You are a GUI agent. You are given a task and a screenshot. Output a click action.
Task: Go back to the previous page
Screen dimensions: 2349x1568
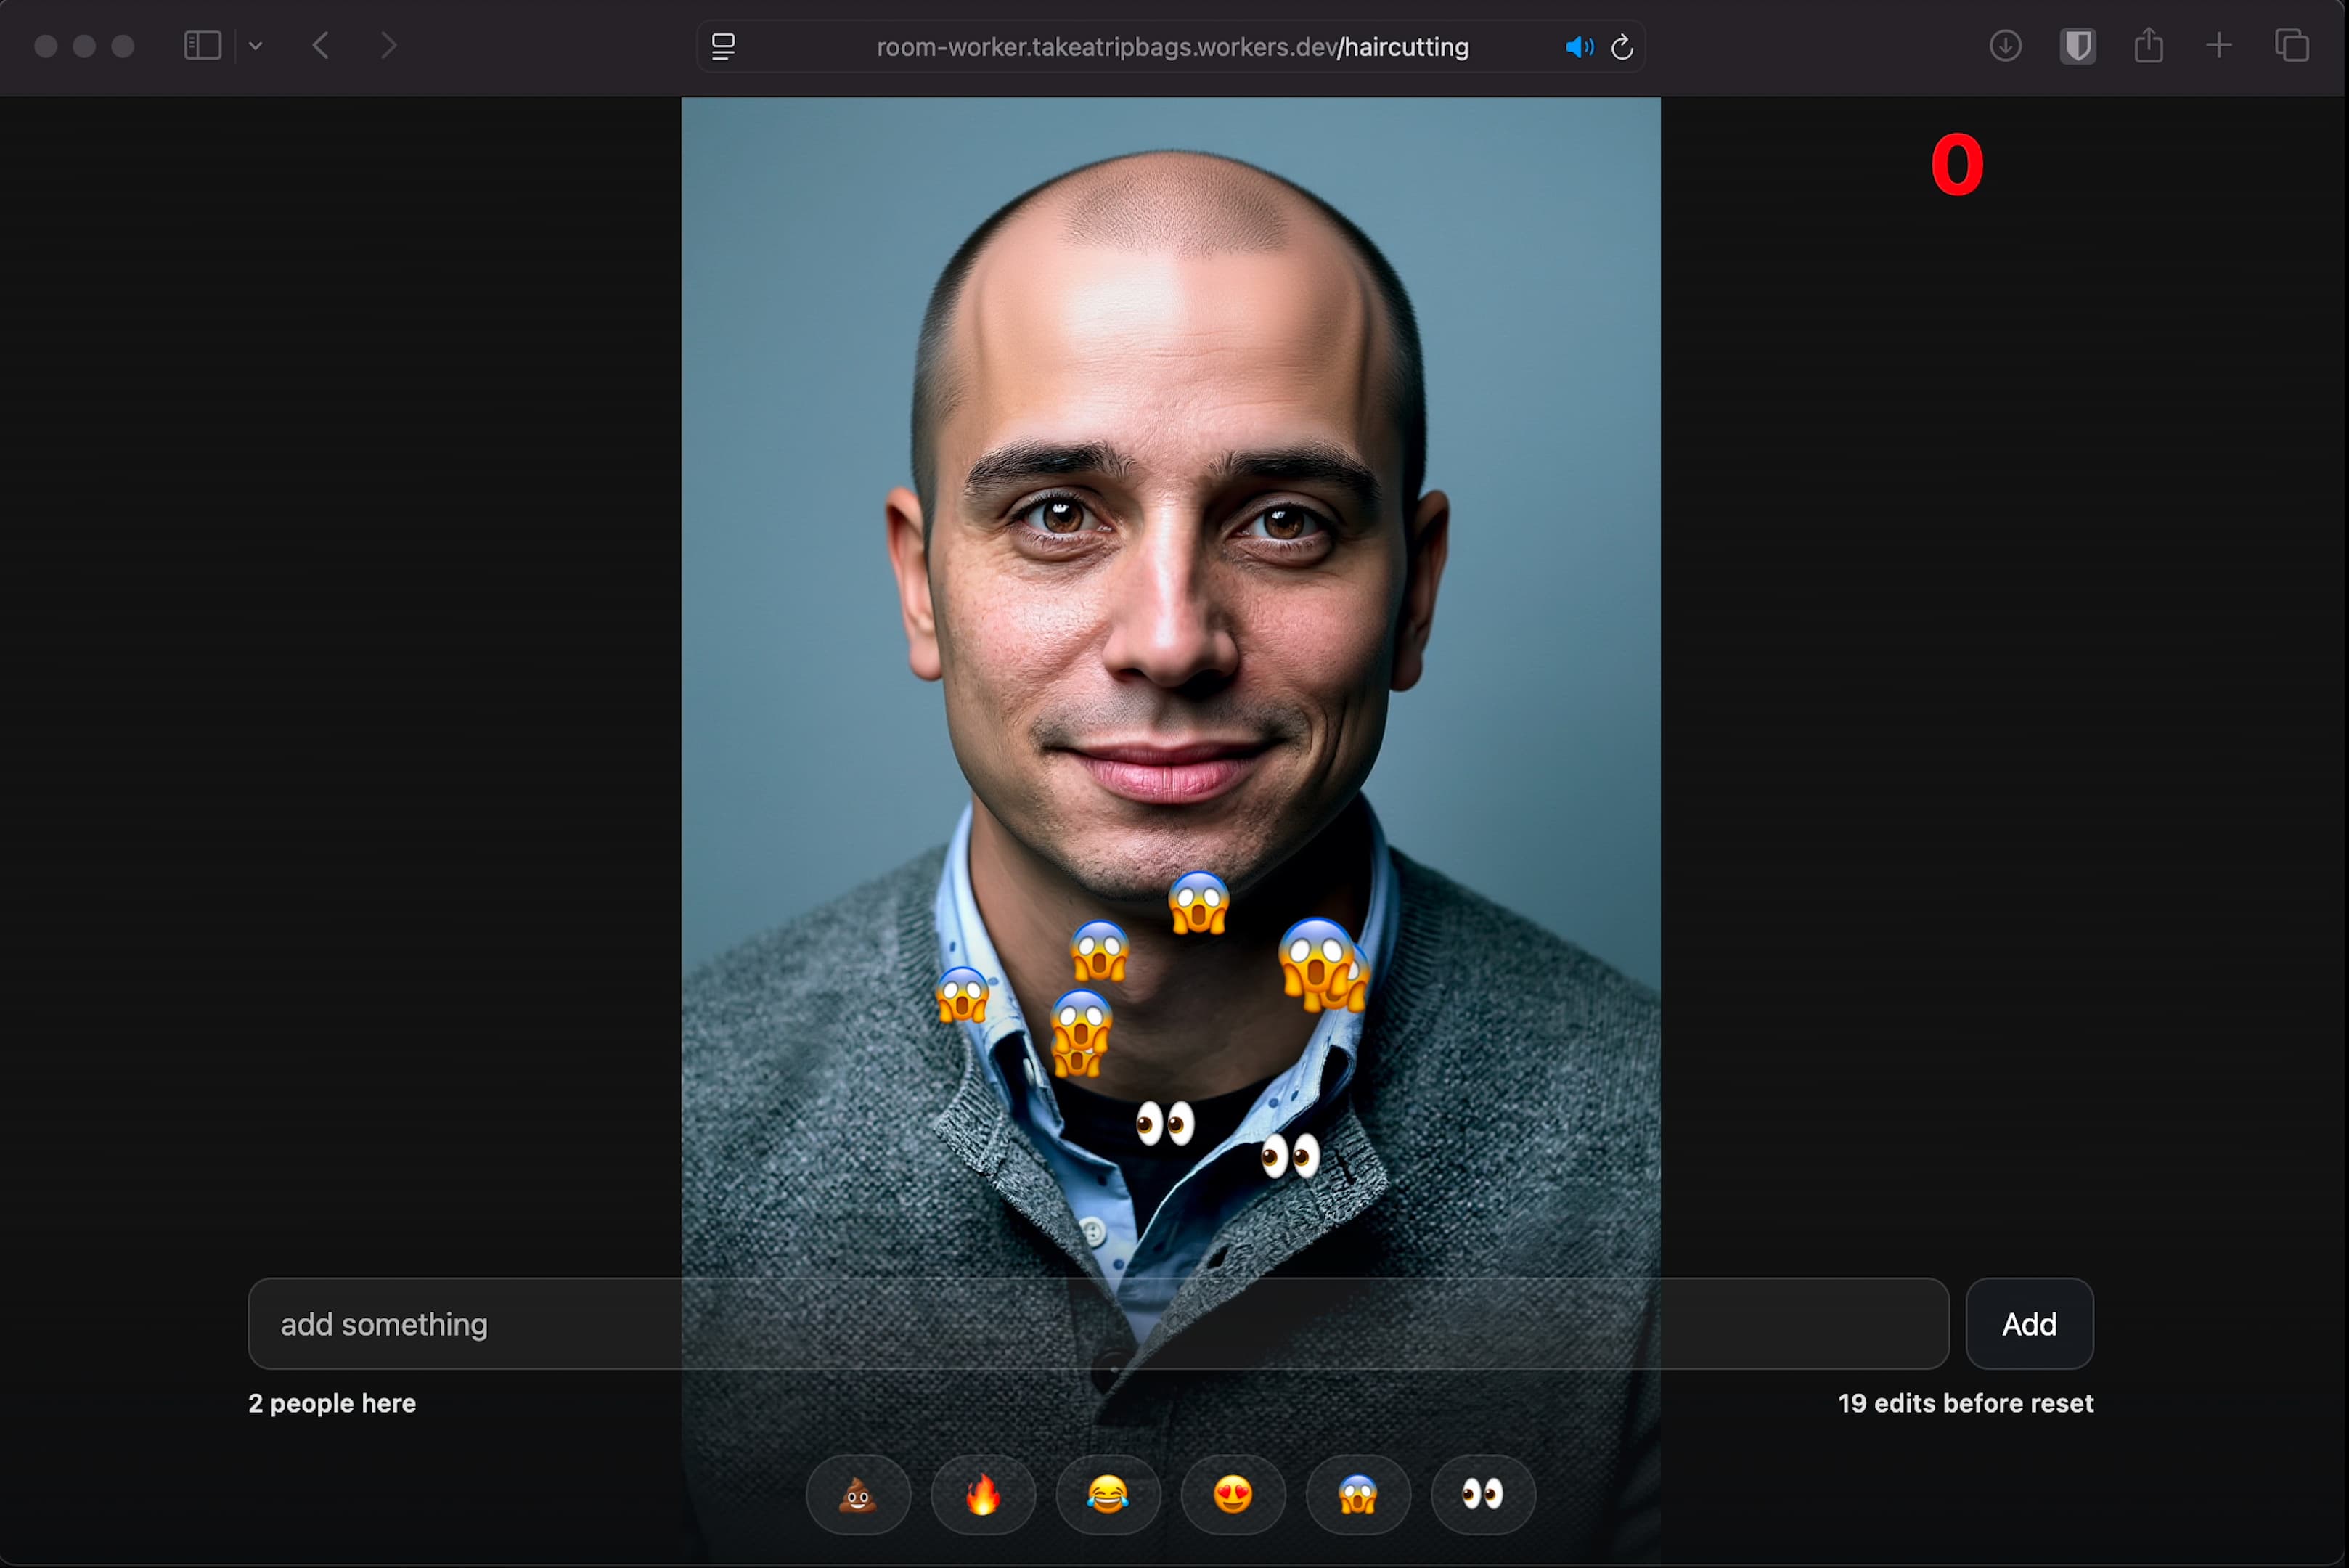coord(320,46)
